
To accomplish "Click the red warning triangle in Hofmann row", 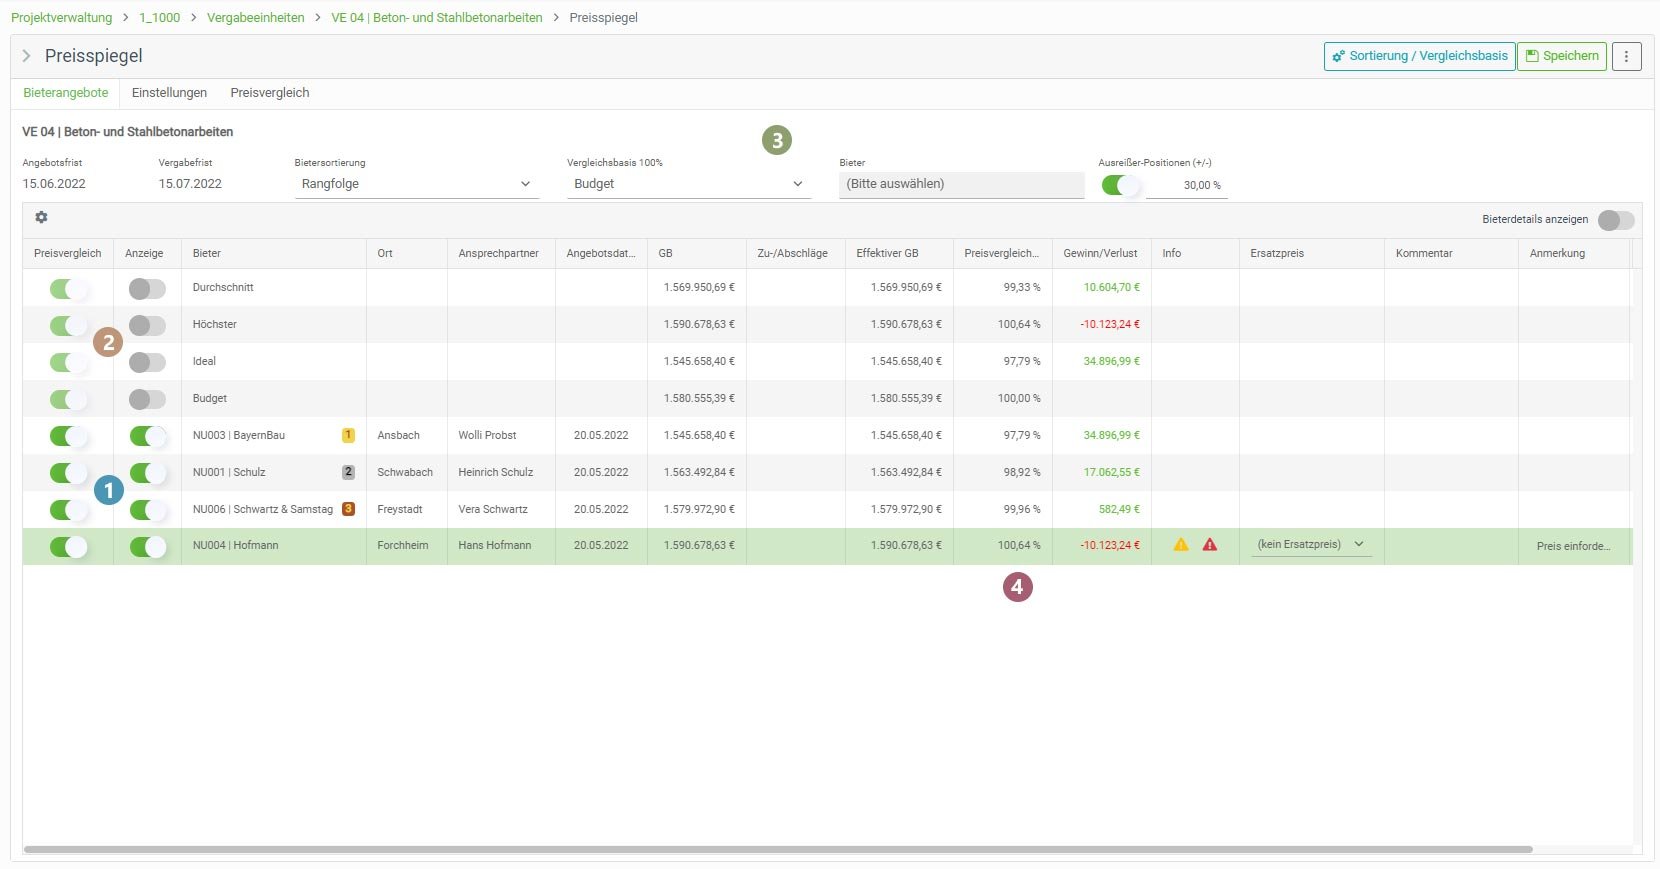I will click(1210, 545).
